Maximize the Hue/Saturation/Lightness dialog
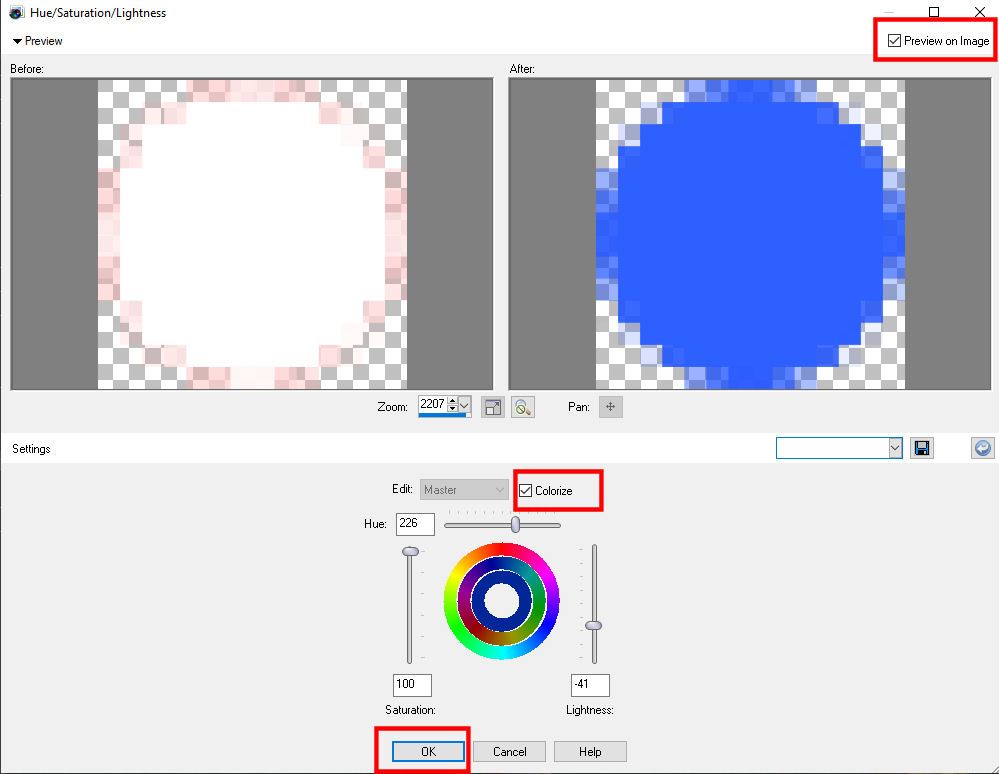 pyautogui.click(x=934, y=12)
